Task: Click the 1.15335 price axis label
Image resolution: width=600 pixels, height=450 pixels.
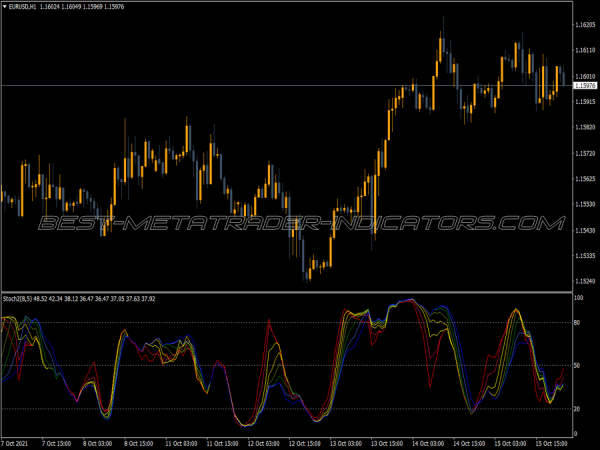Action: click(x=585, y=256)
